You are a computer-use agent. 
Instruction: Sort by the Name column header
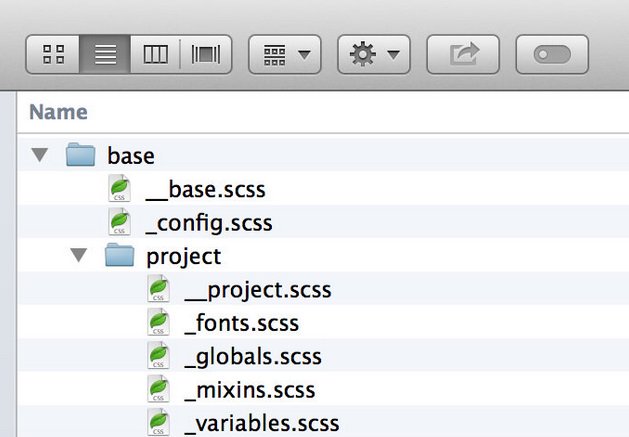58,112
